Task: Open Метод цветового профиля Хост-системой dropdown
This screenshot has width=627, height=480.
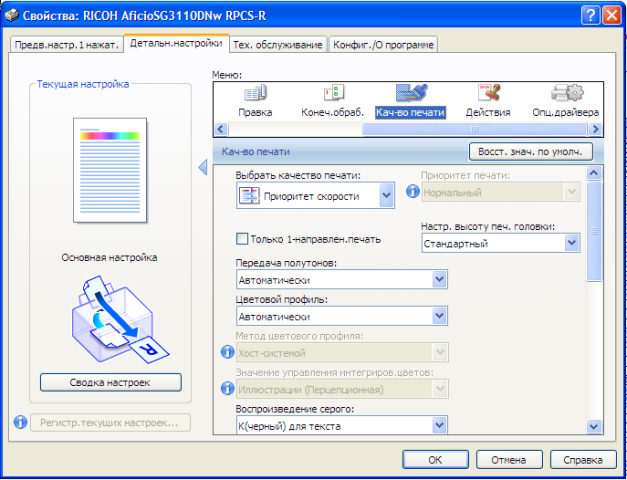Action: pos(342,353)
